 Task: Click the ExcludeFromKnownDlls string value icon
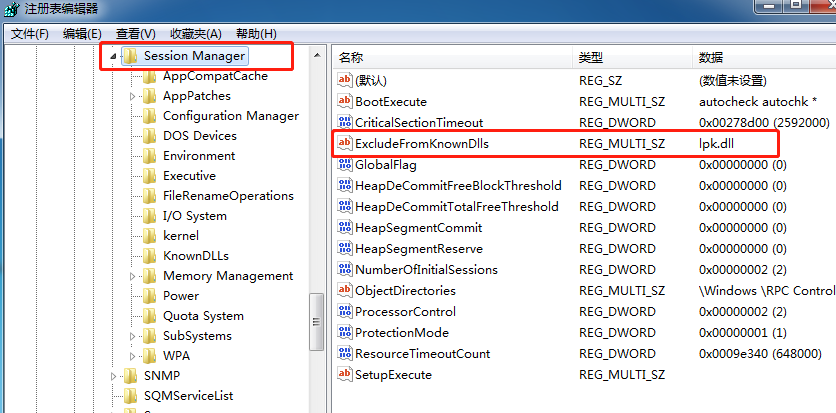[x=346, y=144]
